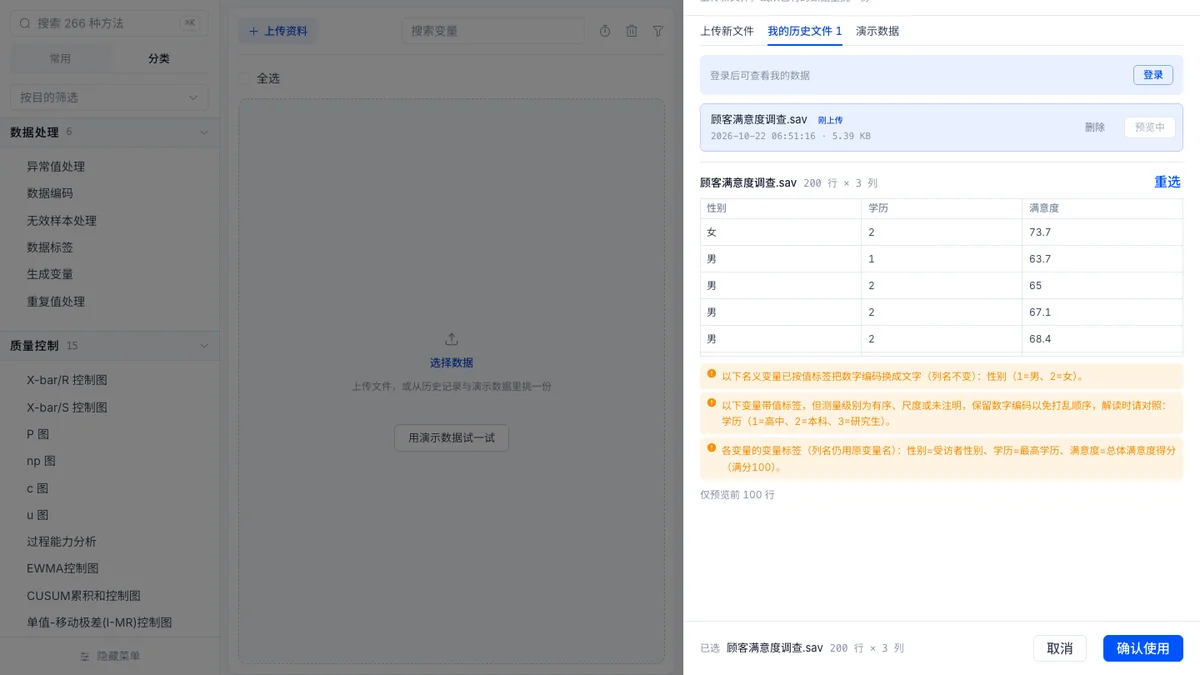Switch to the 我的历史文件 tab
The width and height of the screenshot is (1200, 675).
(805, 31)
